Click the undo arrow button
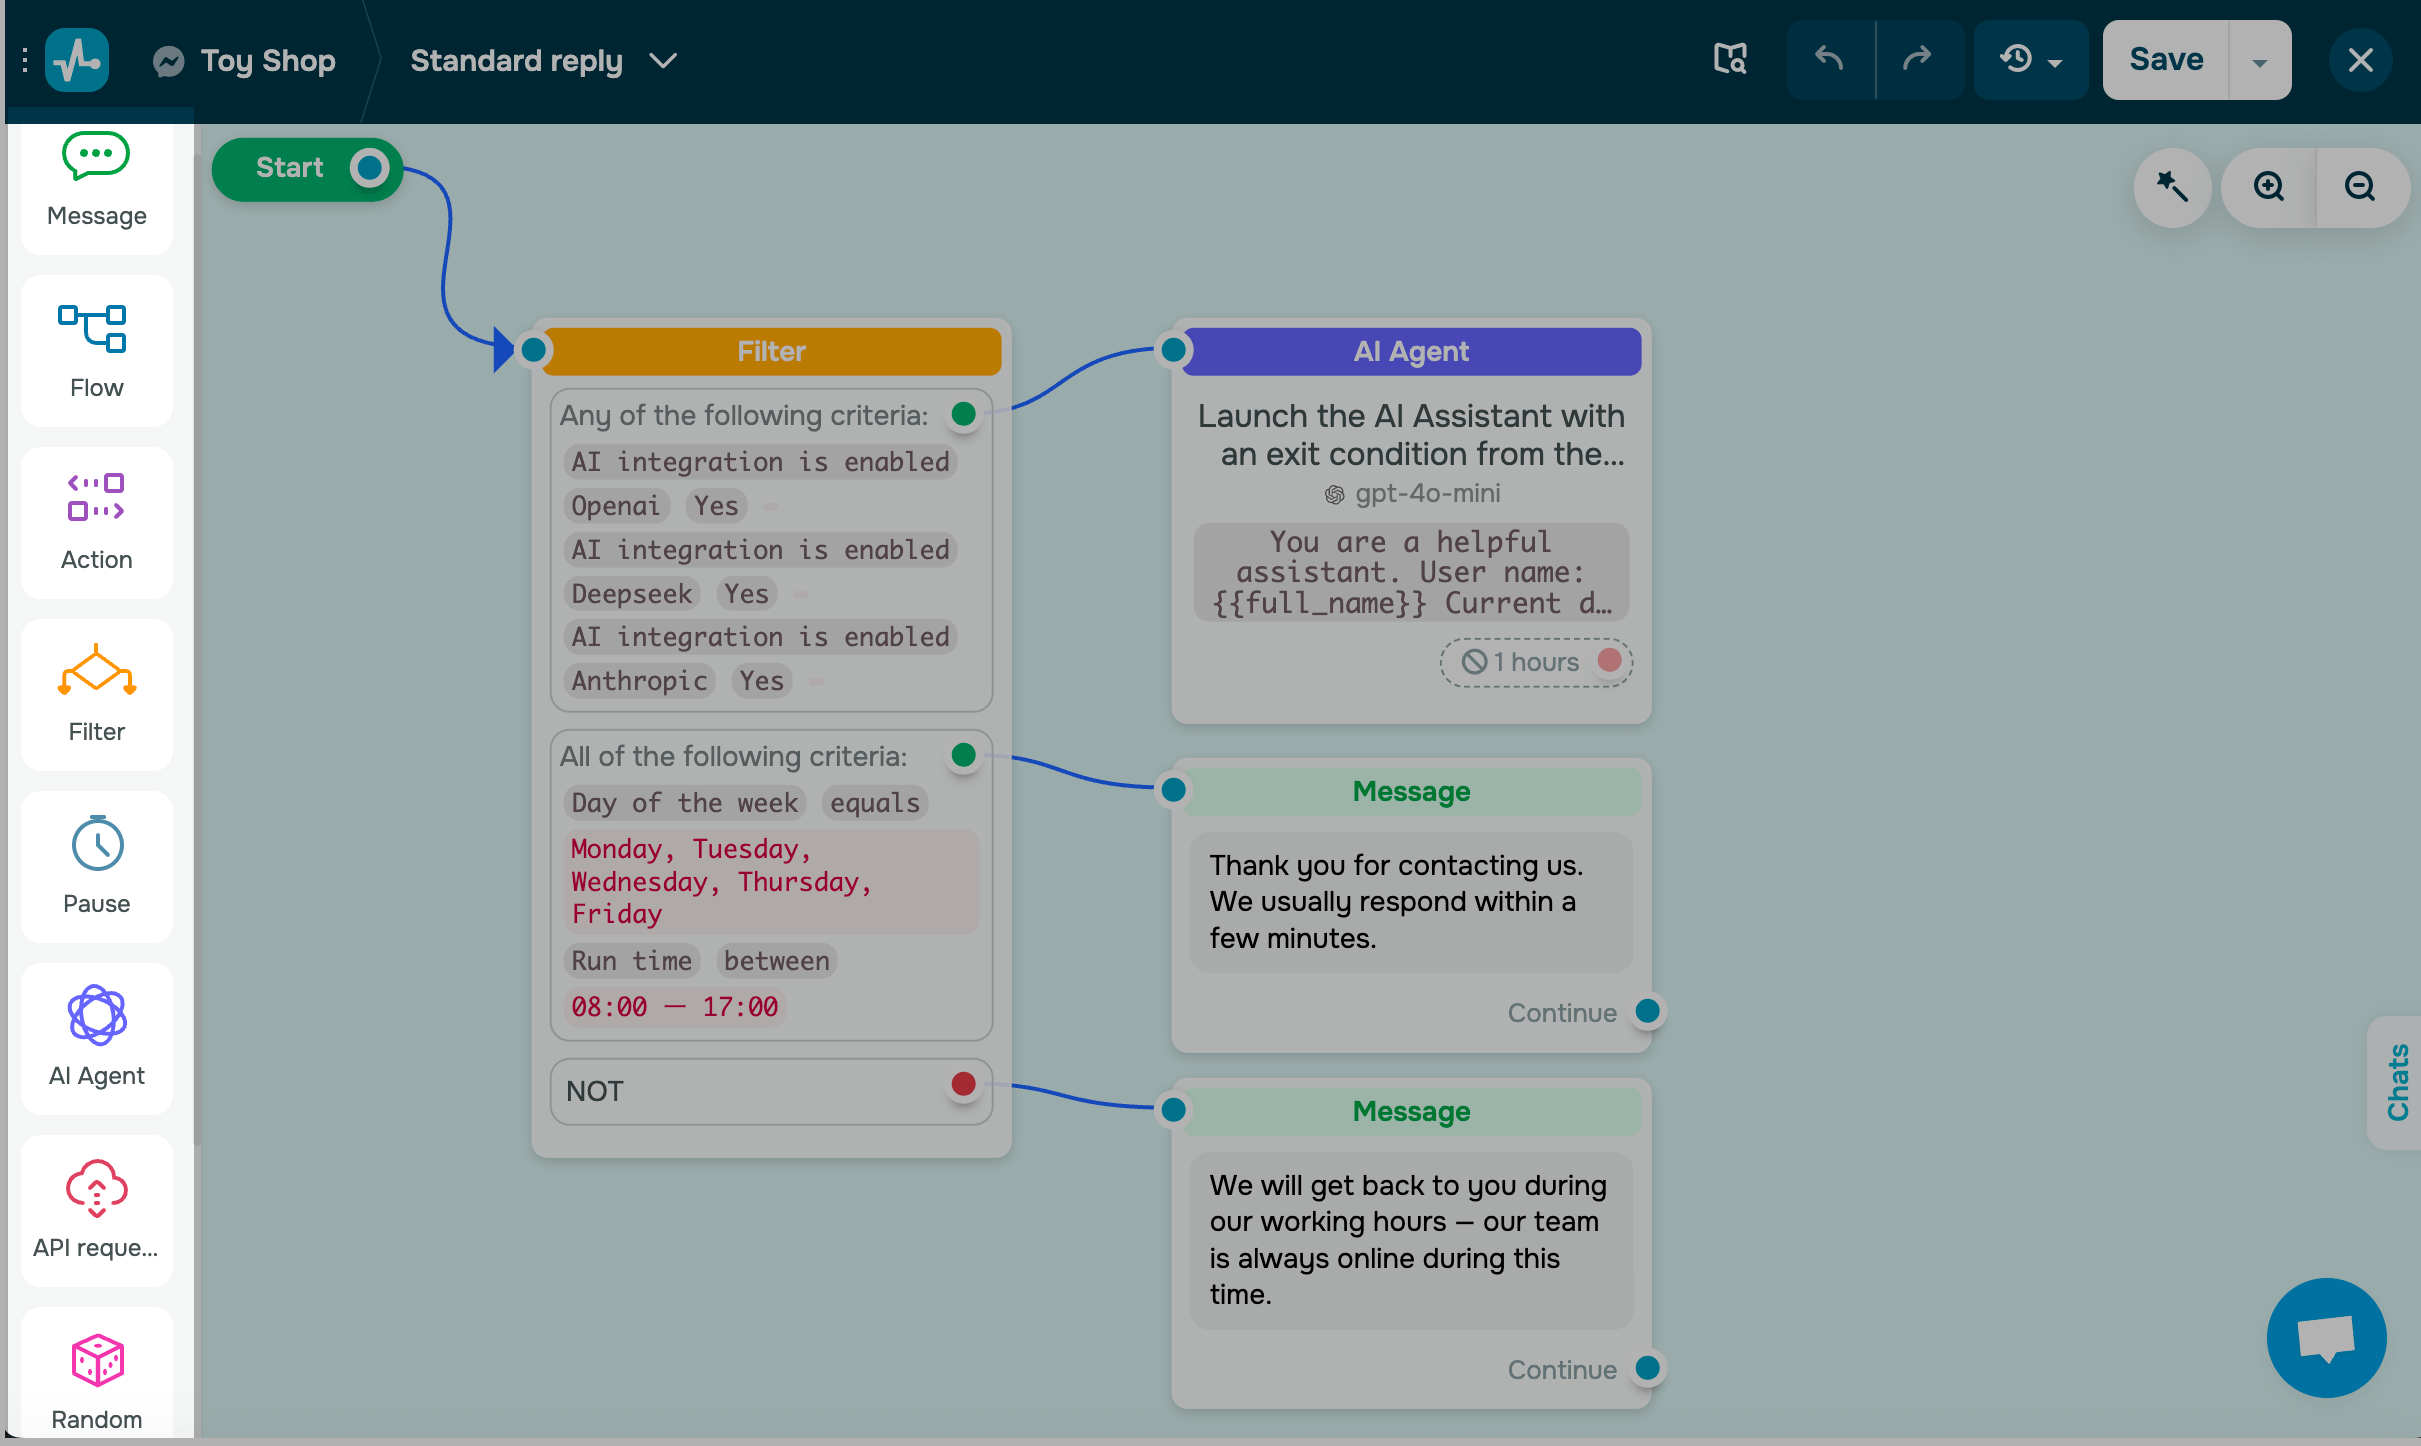The height and width of the screenshot is (1446, 2421). [1829, 60]
